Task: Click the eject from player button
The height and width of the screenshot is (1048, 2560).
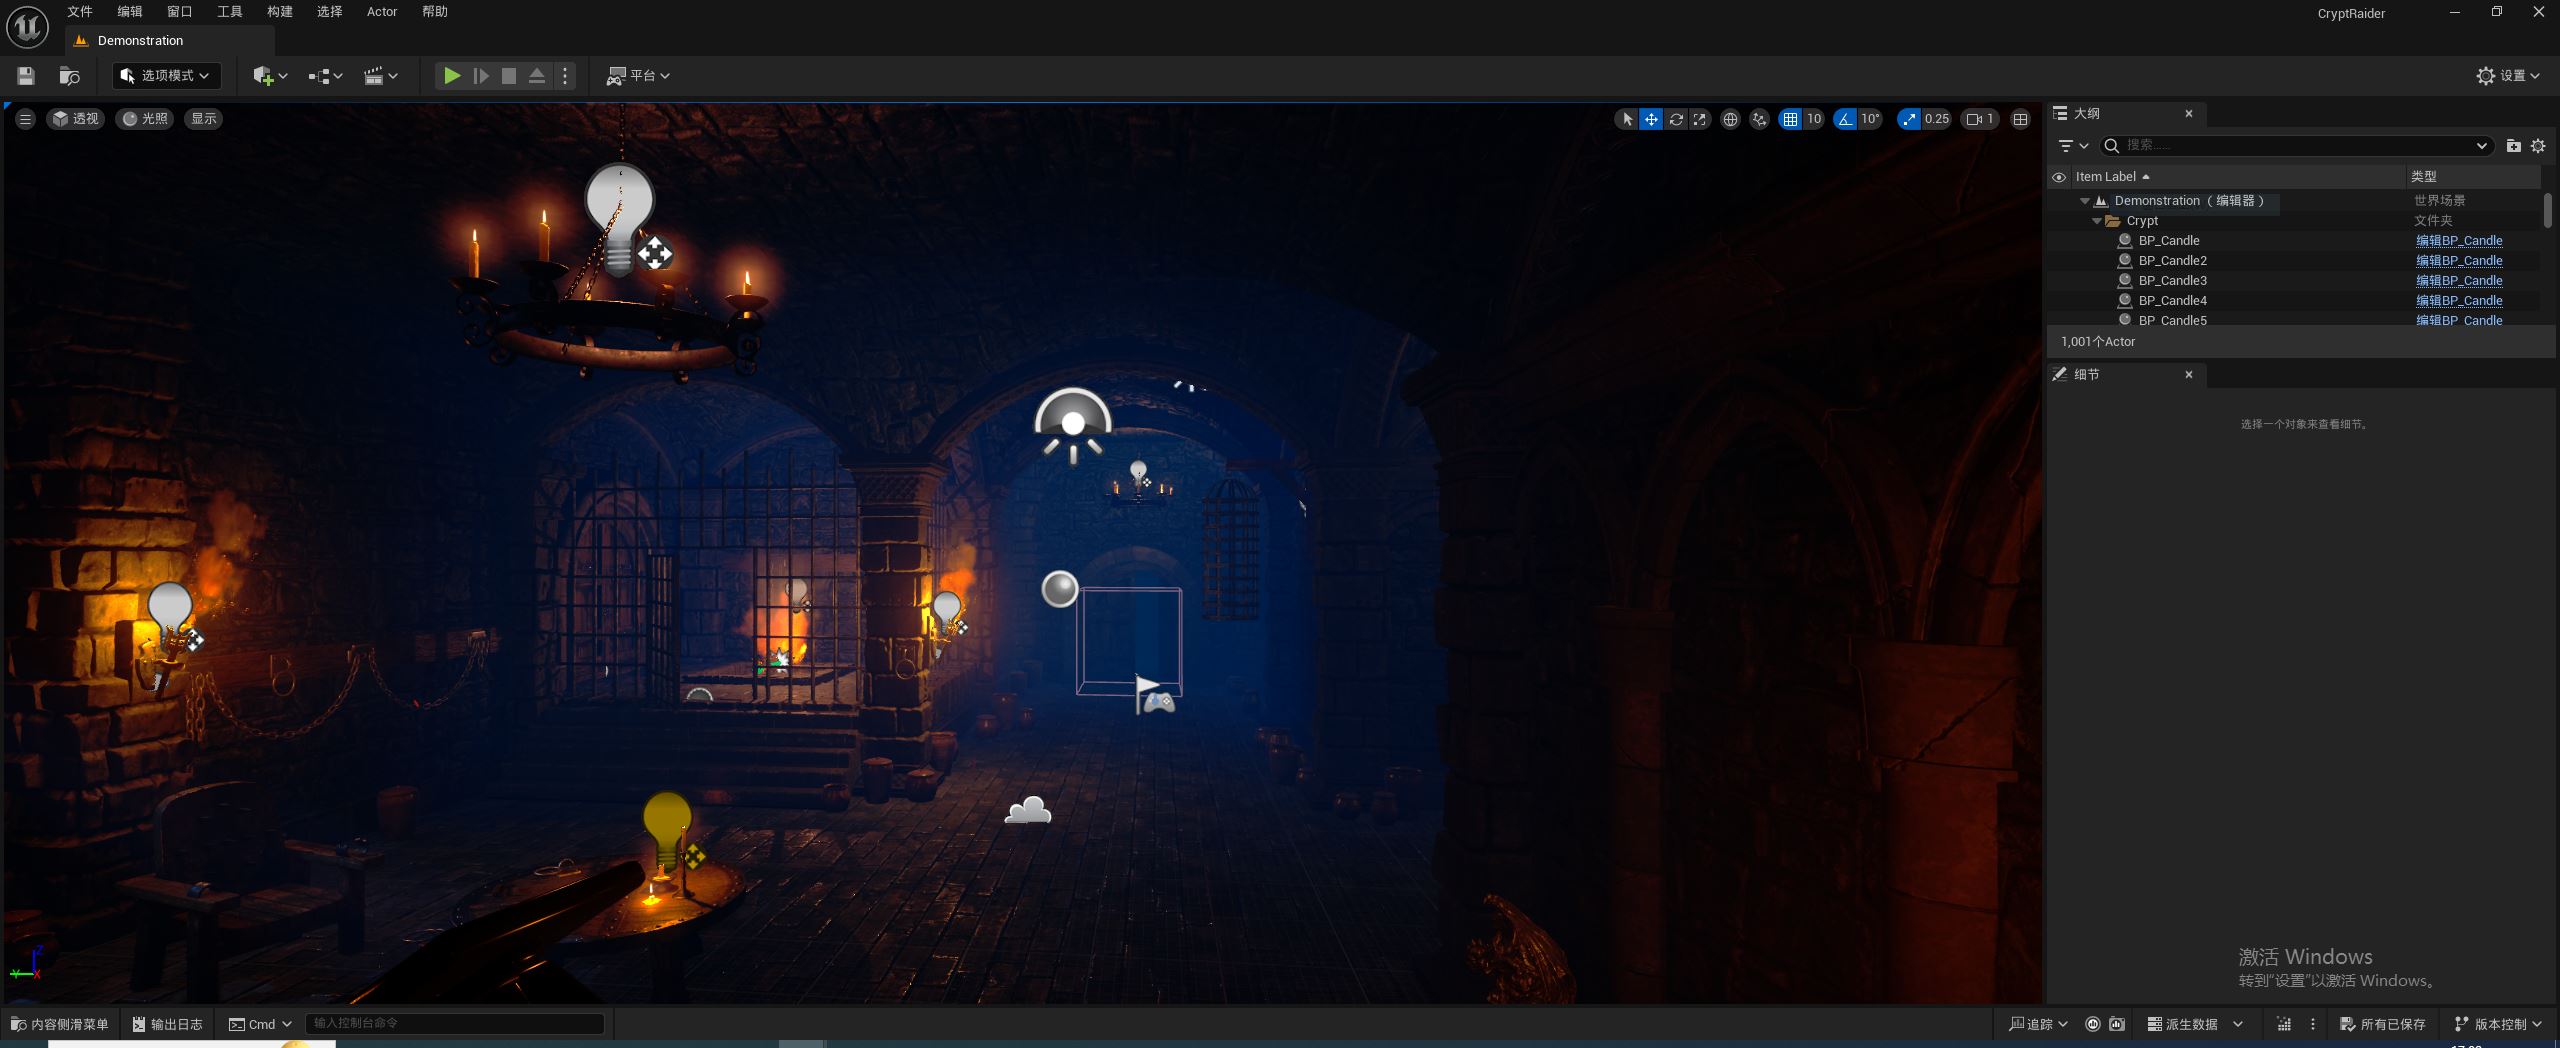Action: point(537,76)
